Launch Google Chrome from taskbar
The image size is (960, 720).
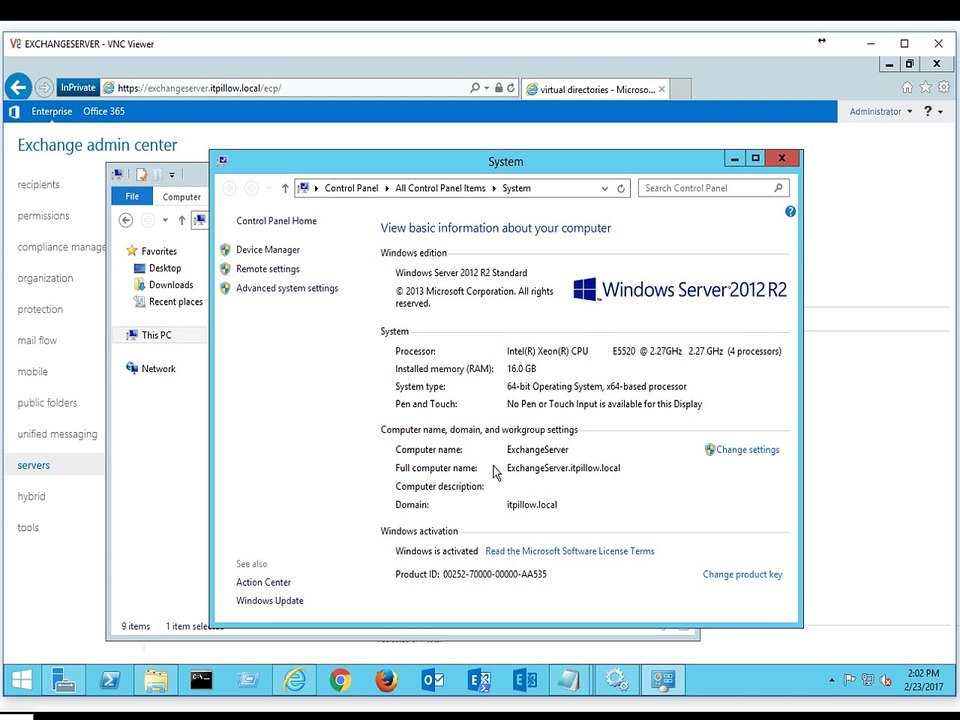[x=340, y=680]
